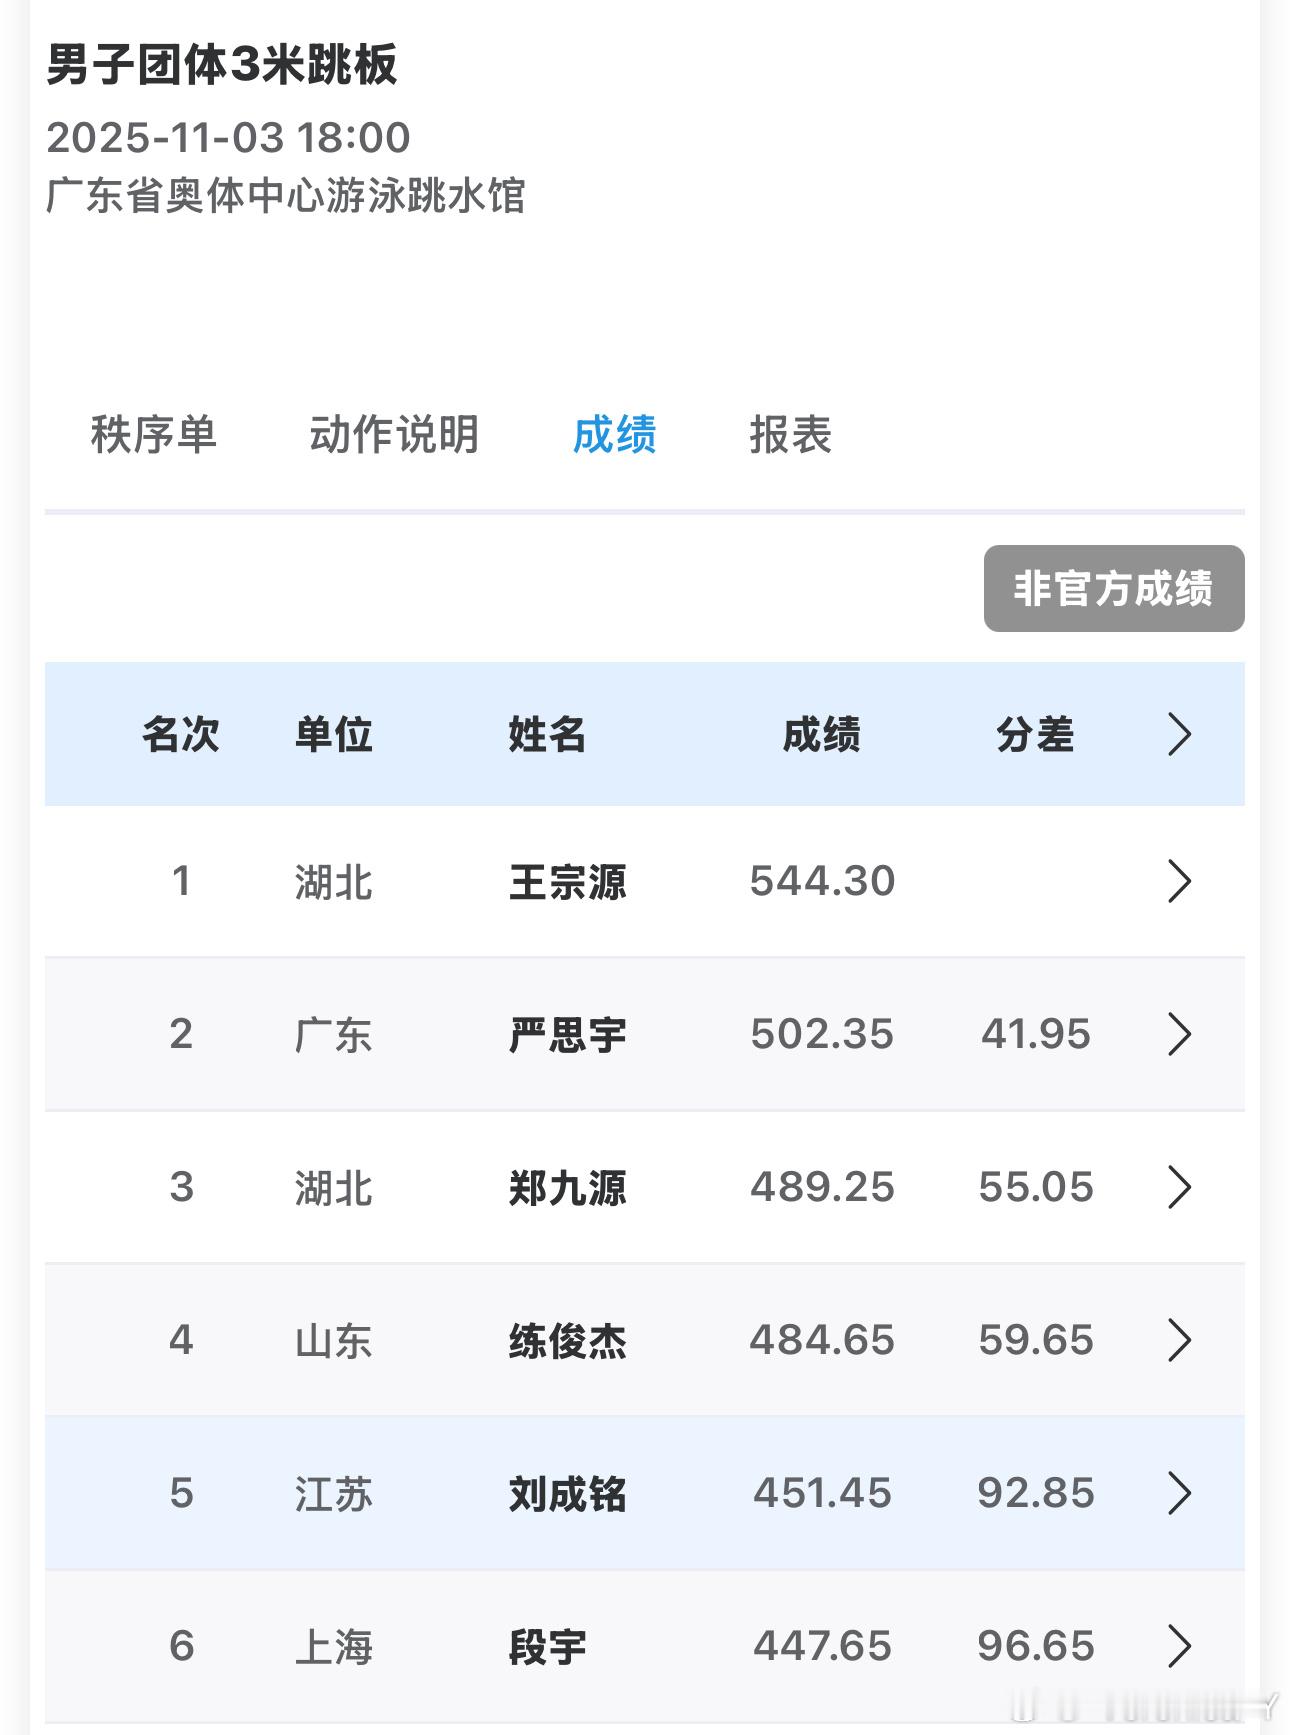The height and width of the screenshot is (1735, 1290).
Task: Click the 成绩 column header
Action: [x=821, y=735]
